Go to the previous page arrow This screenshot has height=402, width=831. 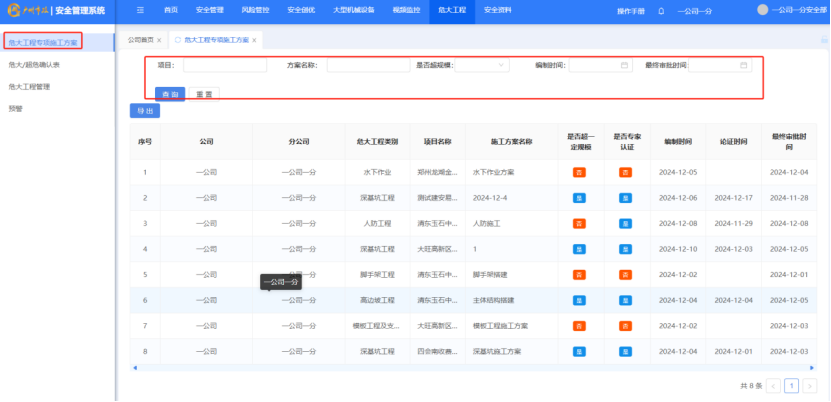tap(774, 385)
